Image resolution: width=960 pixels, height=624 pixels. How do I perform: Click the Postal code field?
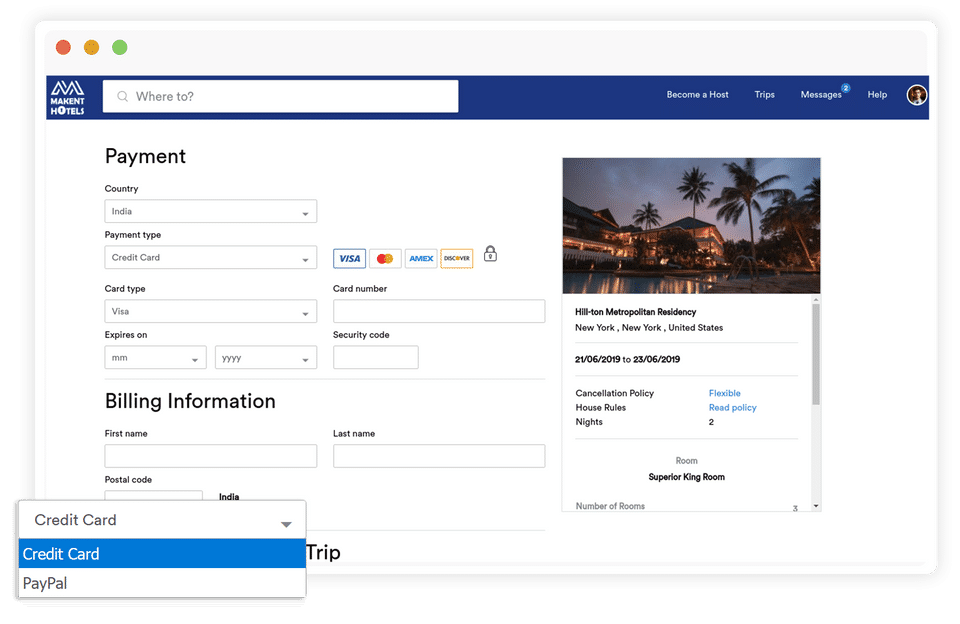coord(154,495)
